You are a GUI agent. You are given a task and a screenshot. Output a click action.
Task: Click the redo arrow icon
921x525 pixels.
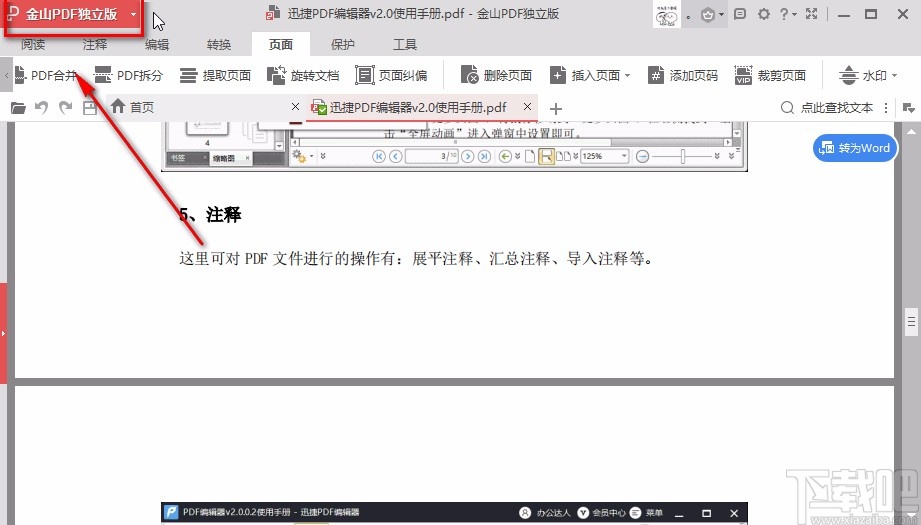tap(65, 107)
